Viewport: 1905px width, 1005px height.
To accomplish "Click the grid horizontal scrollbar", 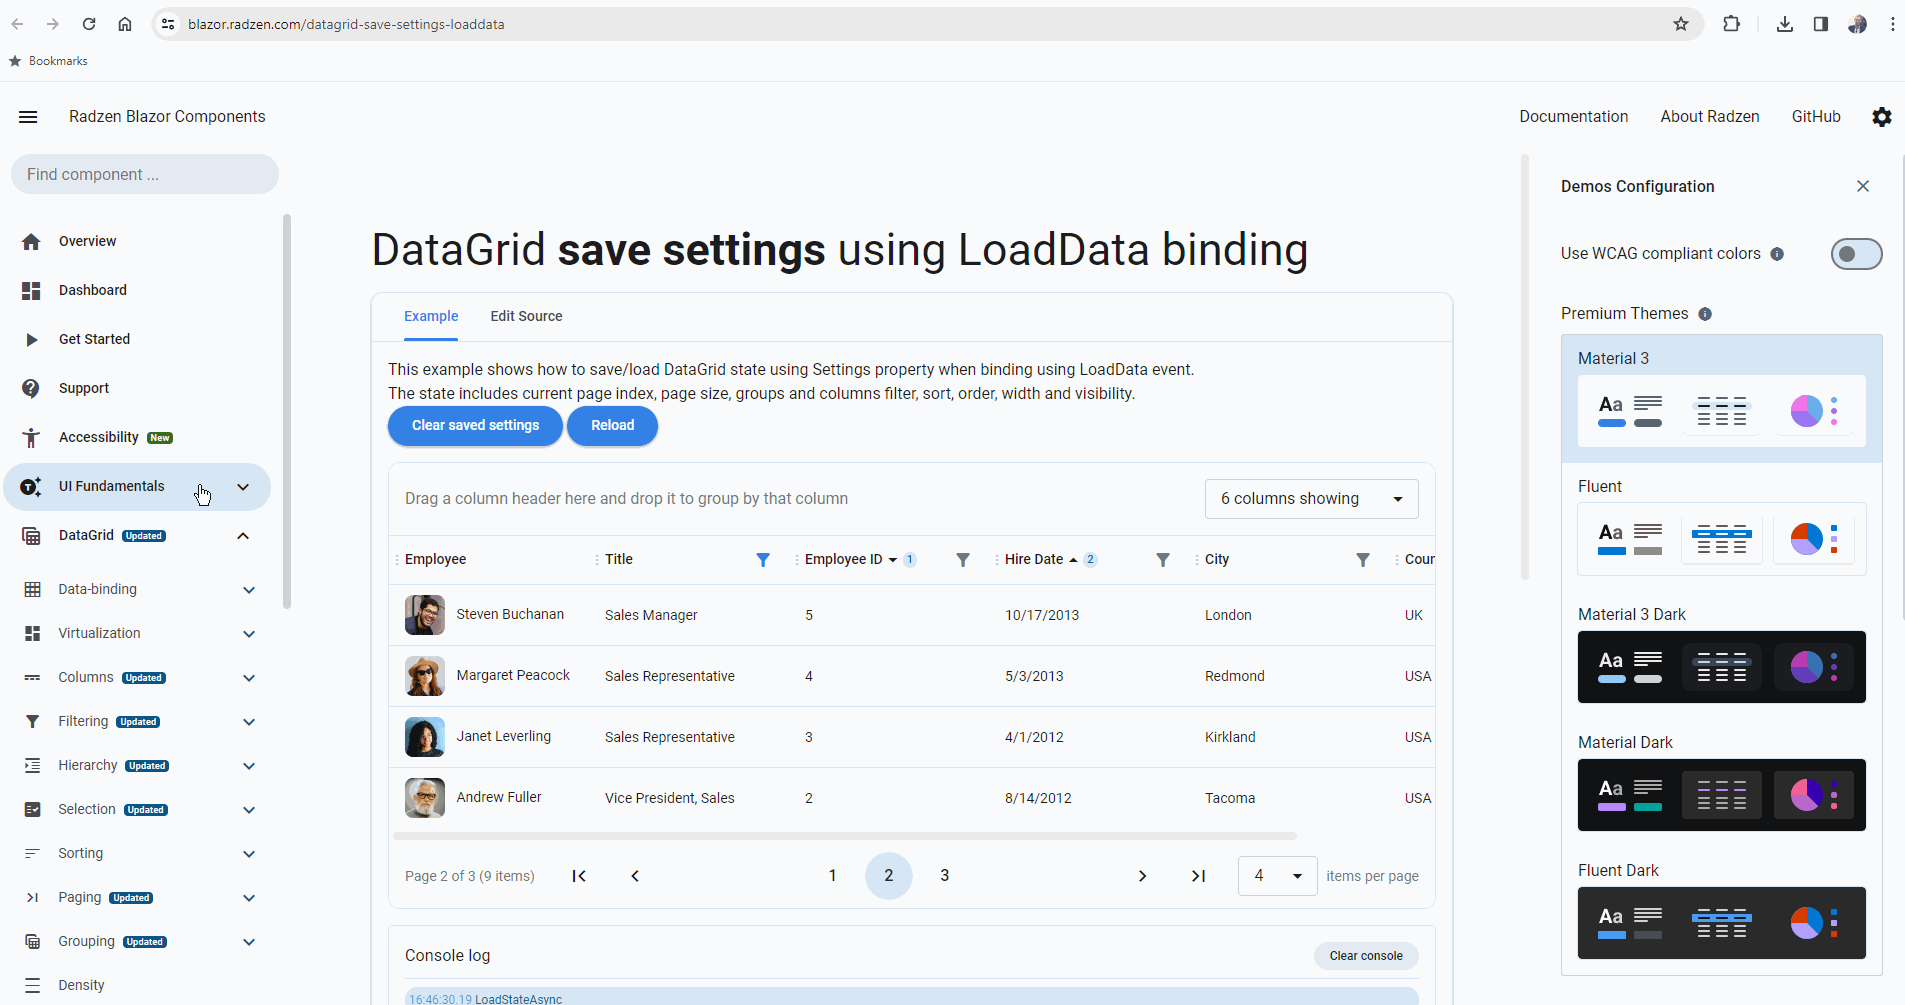I will coord(845,836).
